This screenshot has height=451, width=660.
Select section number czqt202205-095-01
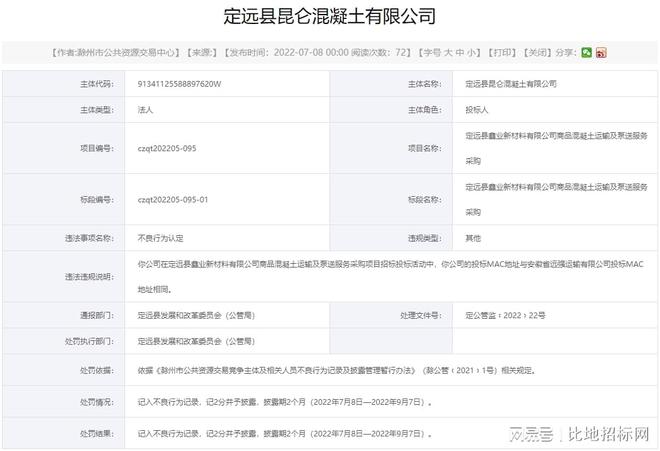173,200
